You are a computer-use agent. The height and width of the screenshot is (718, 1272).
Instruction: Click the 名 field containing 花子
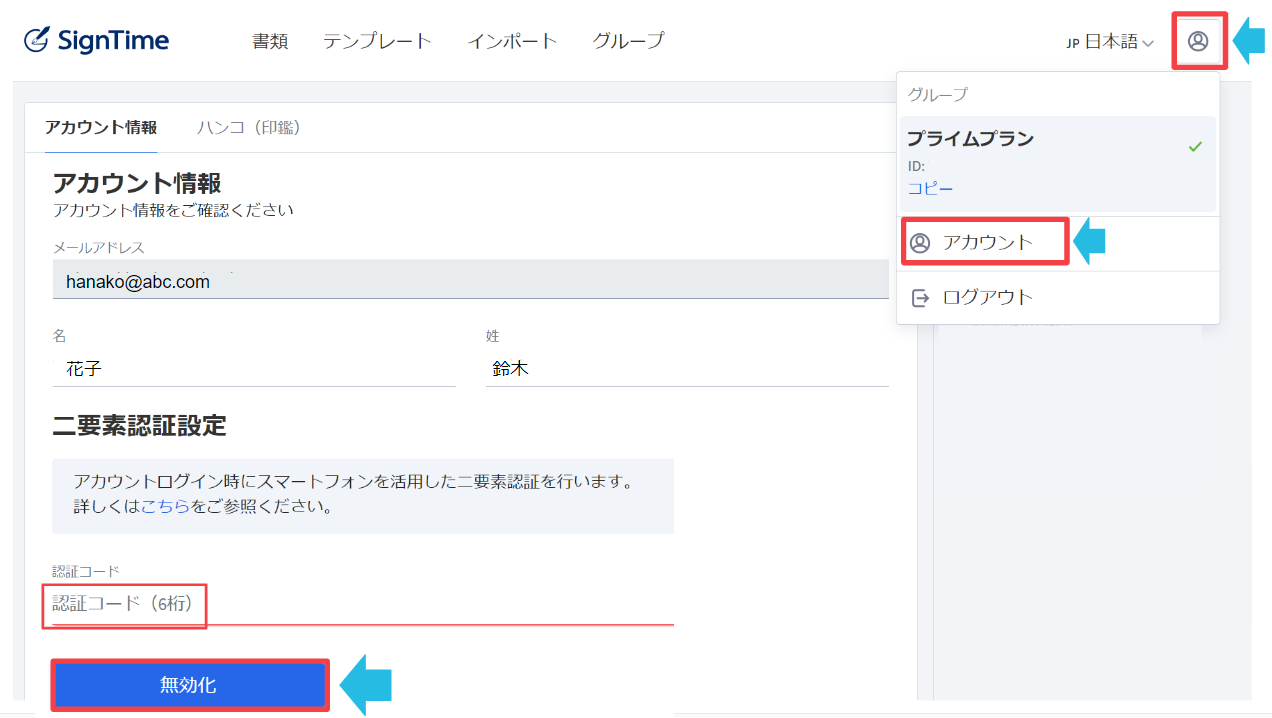[254, 369]
